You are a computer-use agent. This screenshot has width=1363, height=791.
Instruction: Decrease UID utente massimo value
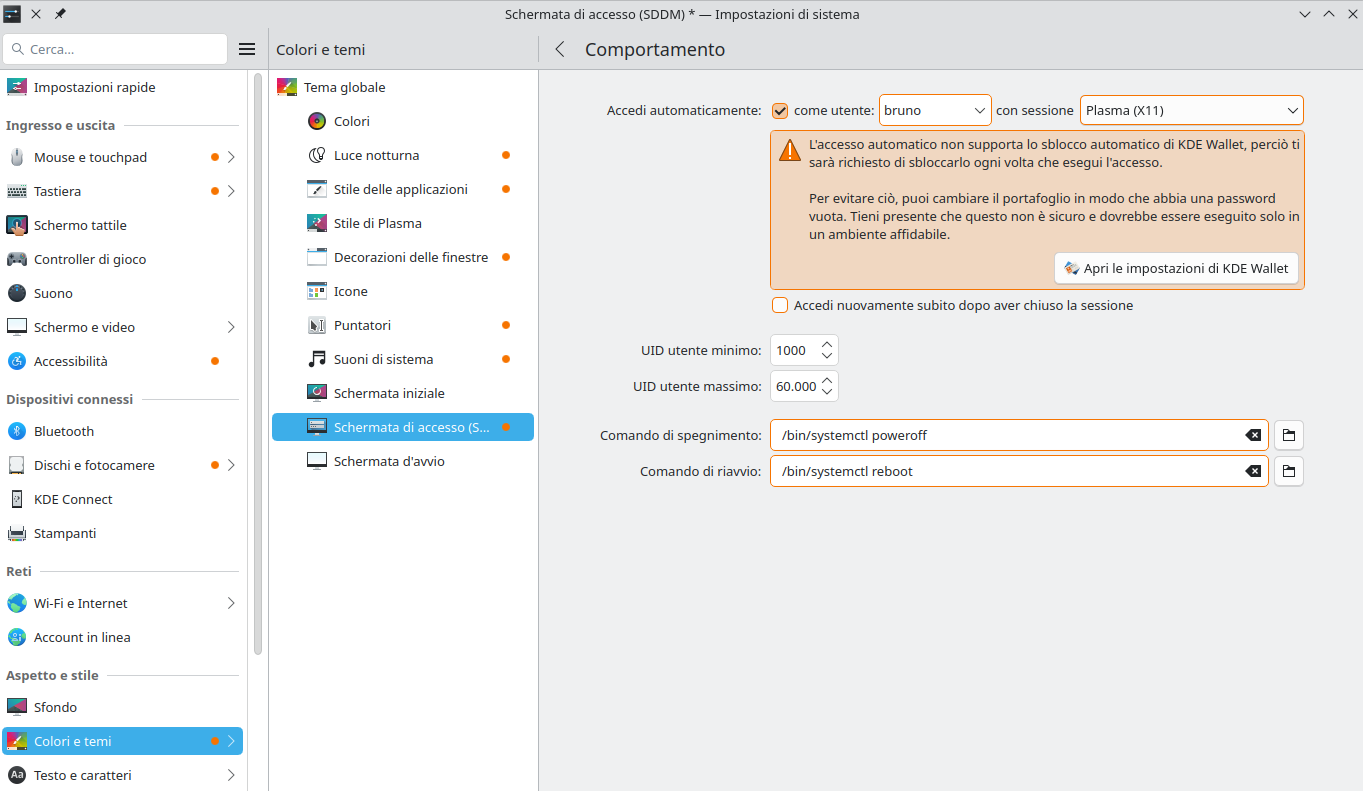[827, 392]
